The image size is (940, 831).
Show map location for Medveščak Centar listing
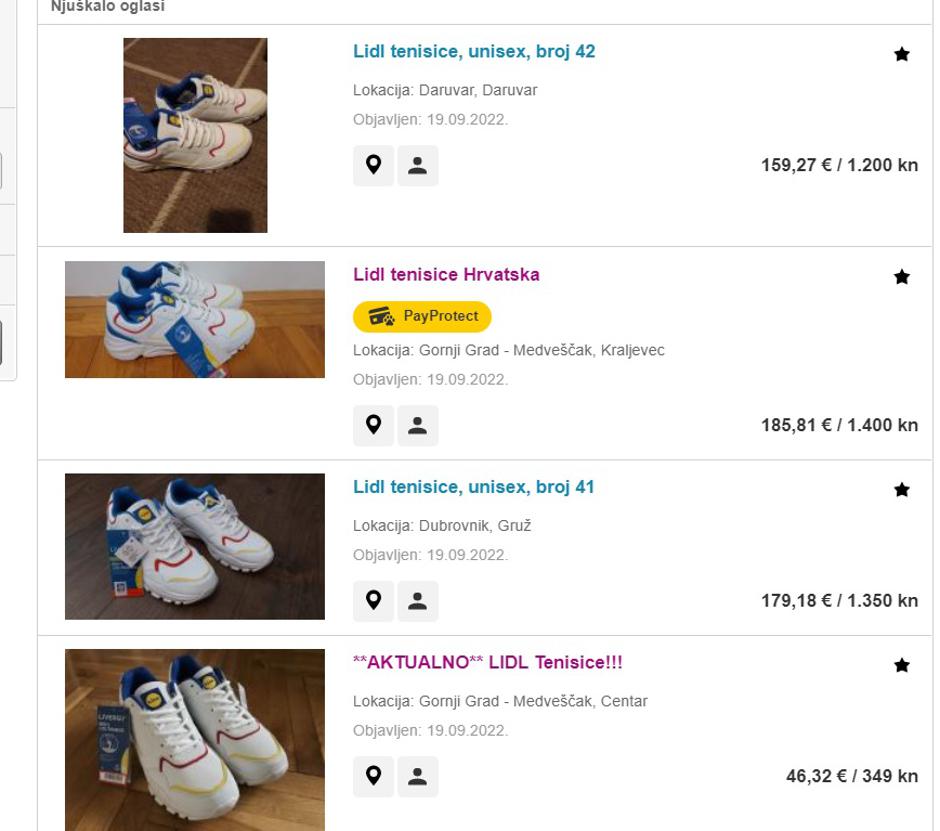point(374,776)
